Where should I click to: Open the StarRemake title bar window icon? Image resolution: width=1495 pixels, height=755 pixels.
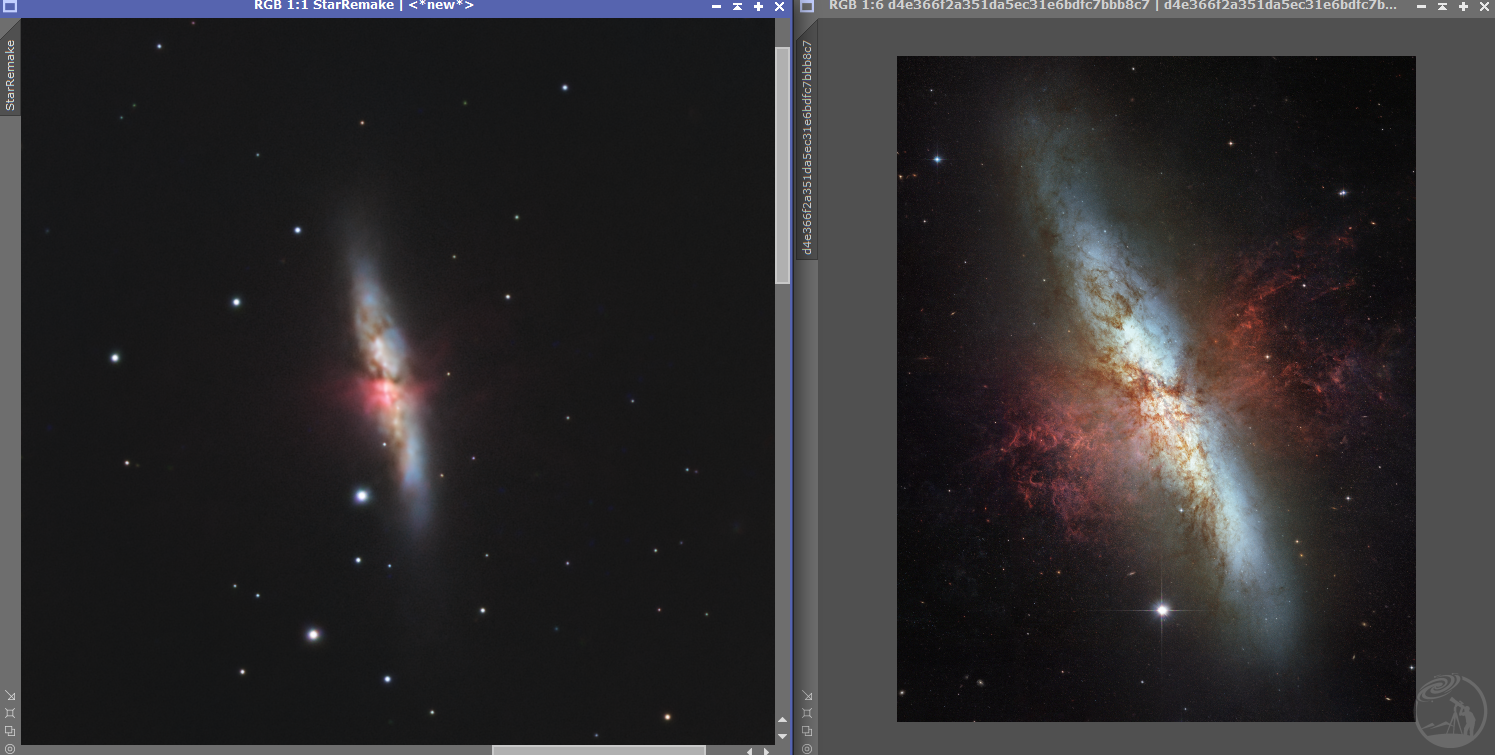click(x=10, y=6)
